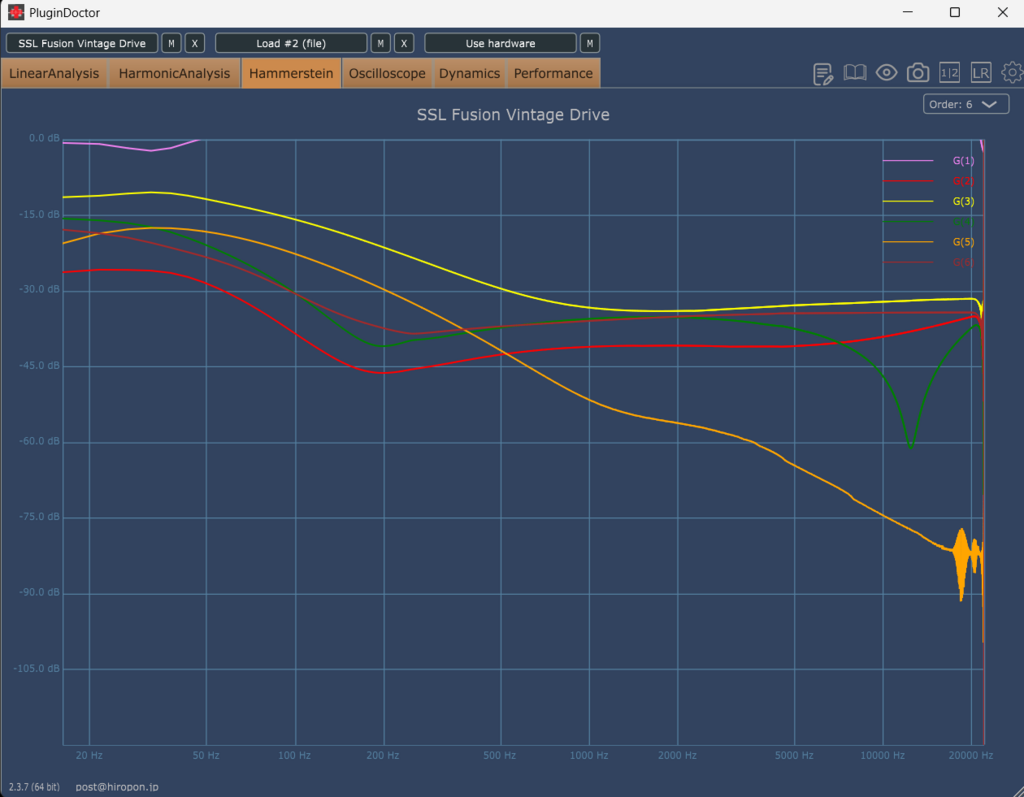
Task: Click the M button beside Load #2 (file)
Action: 381,43
